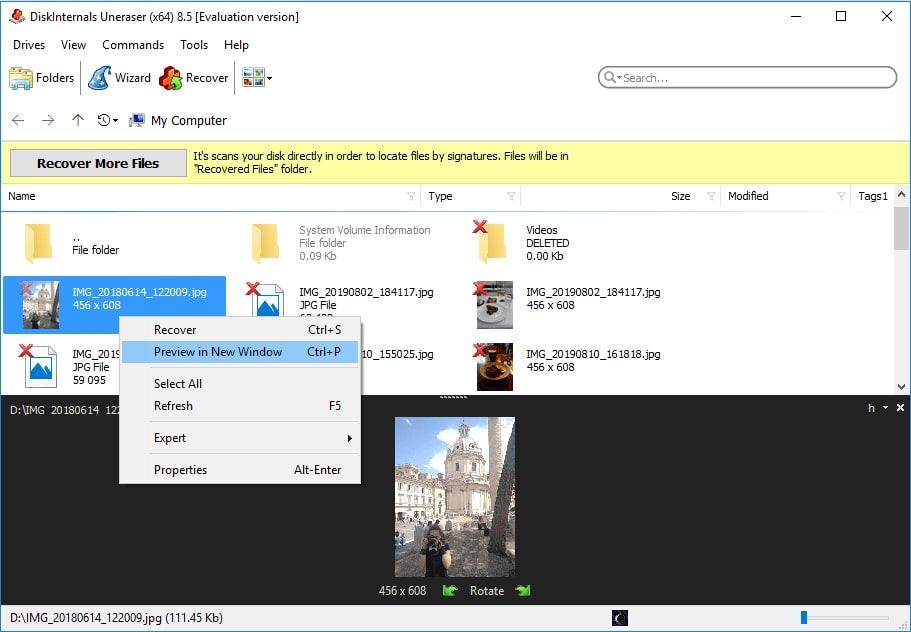Screen dimensions: 911x632
Task: Click the My Computer location label
Action: point(188,121)
